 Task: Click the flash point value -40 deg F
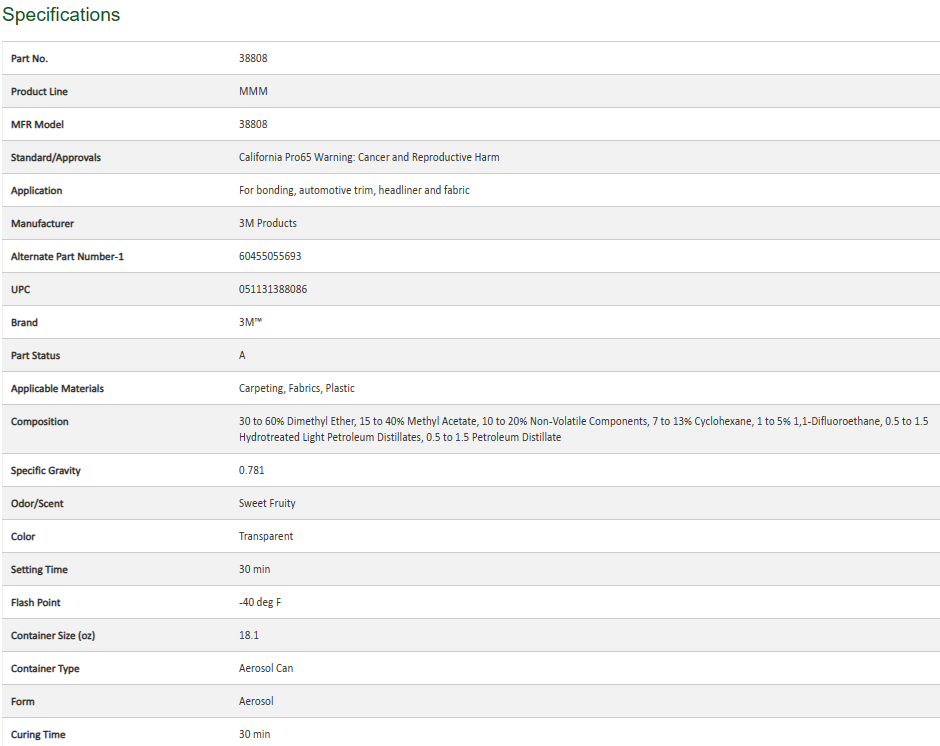(x=260, y=602)
